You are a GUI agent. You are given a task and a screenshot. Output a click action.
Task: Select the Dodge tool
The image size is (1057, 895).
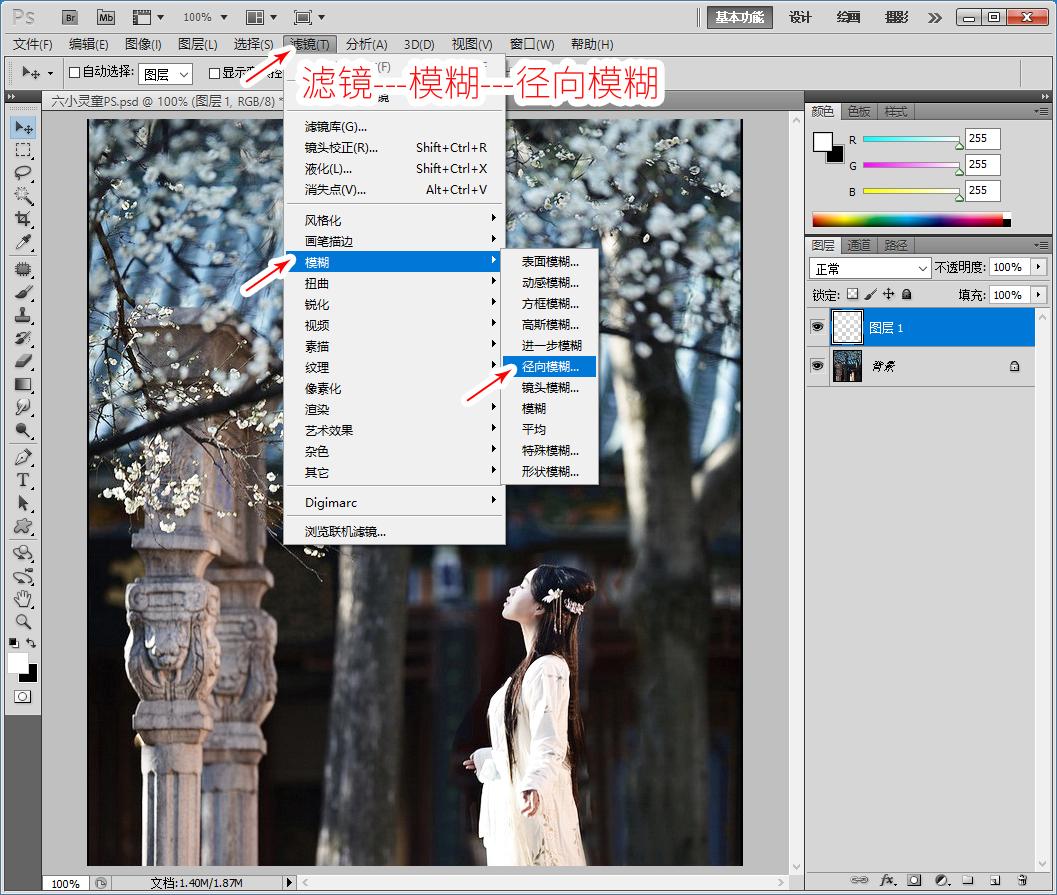(x=24, y=429)
